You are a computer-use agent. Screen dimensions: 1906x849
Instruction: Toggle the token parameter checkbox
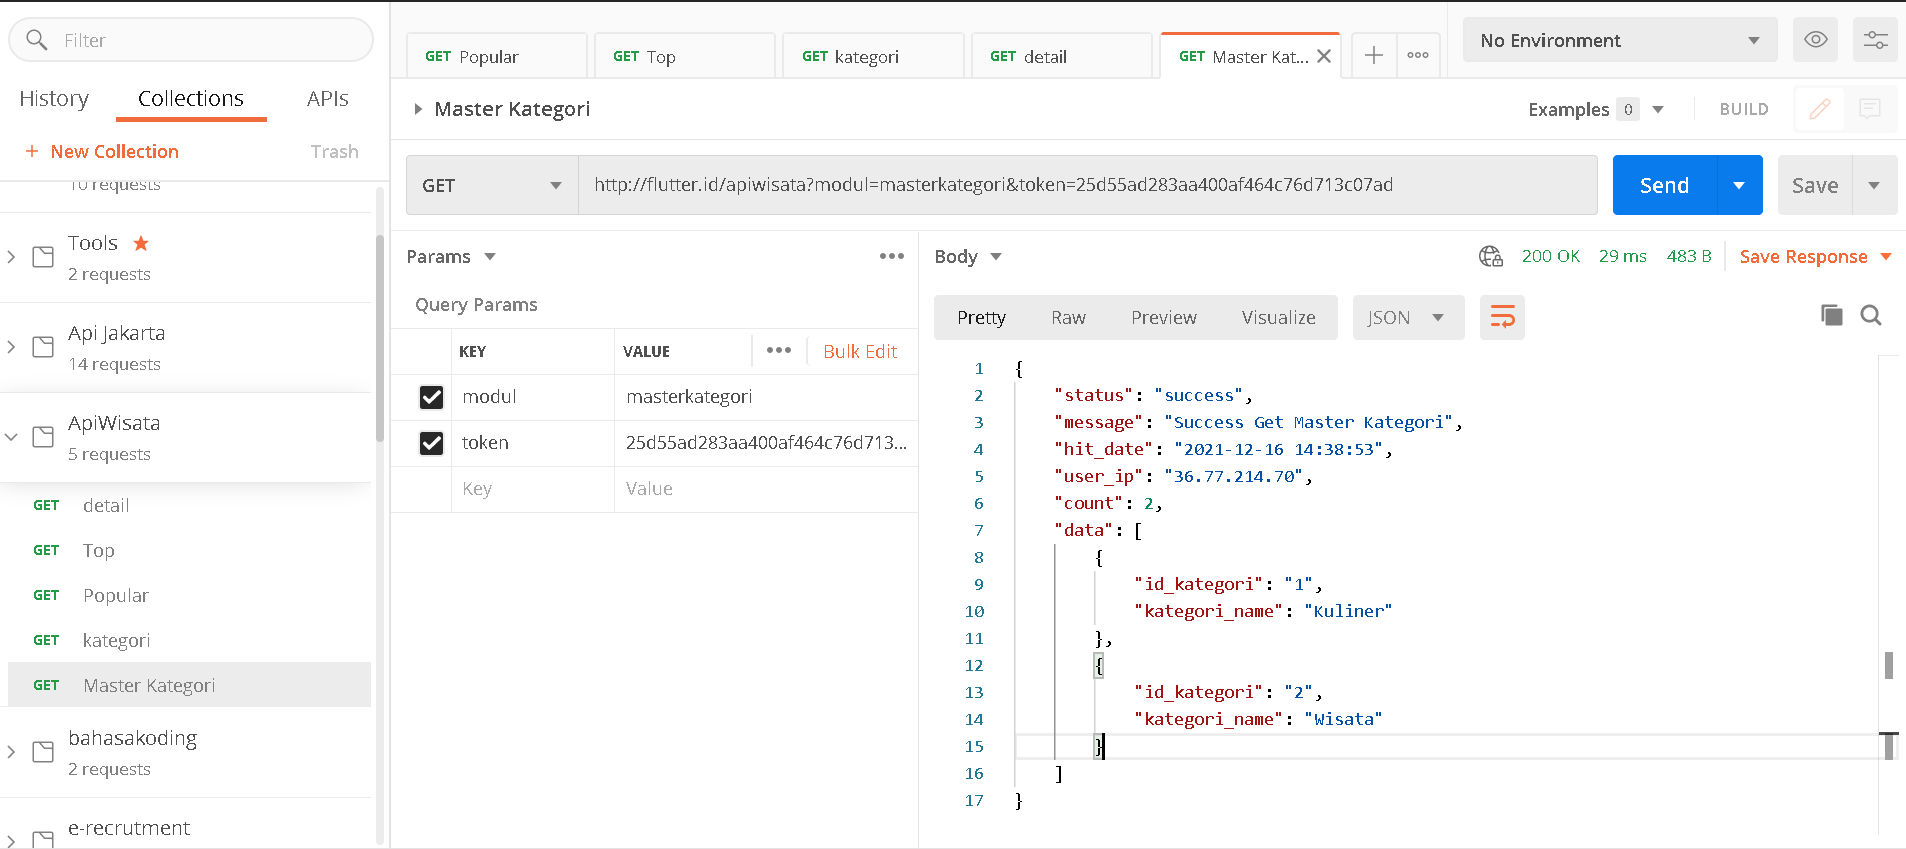pyautogui.click(x=431, y=443)
